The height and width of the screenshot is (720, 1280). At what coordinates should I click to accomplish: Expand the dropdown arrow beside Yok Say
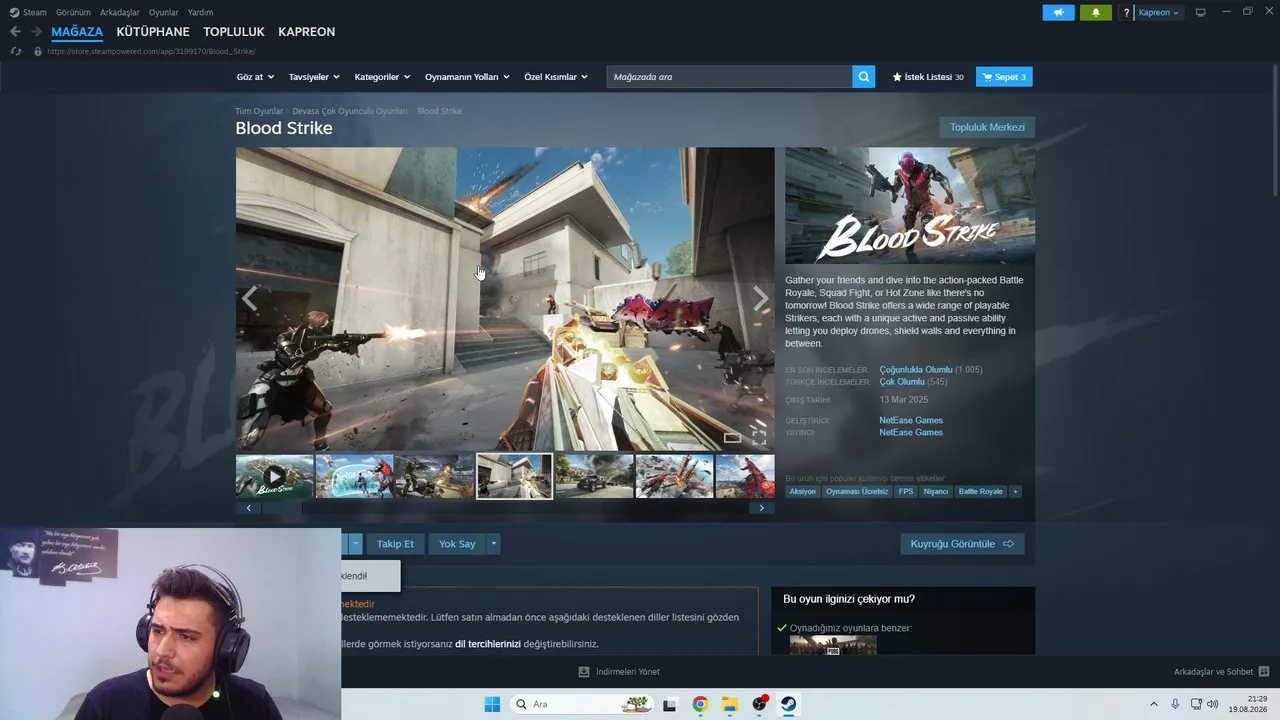[x=493, y=544]
